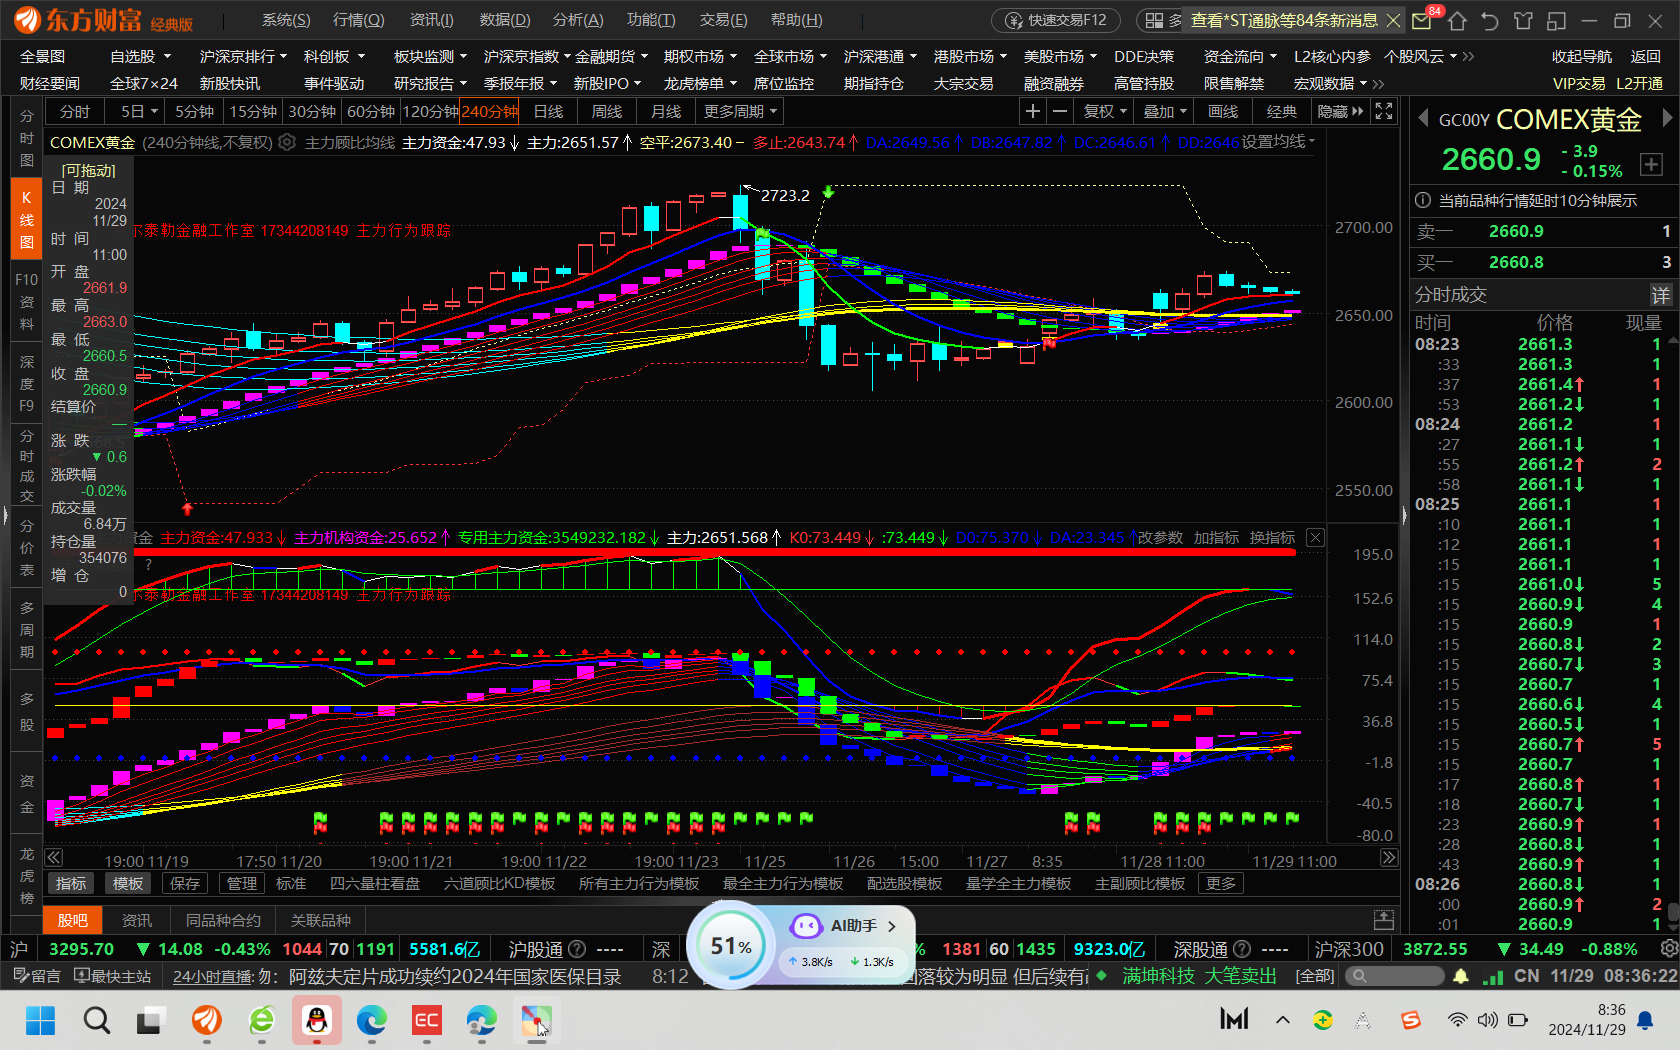Viewport: 1680px width, 1050px height.
Task: Dismiss the ST通脉 news notification
Action: 1393,20
